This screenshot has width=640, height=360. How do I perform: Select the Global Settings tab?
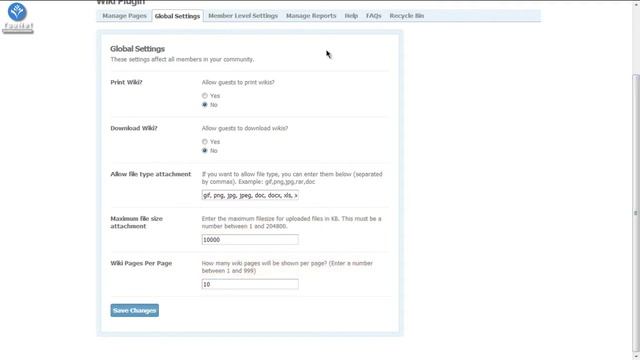[x=178, y=16]
